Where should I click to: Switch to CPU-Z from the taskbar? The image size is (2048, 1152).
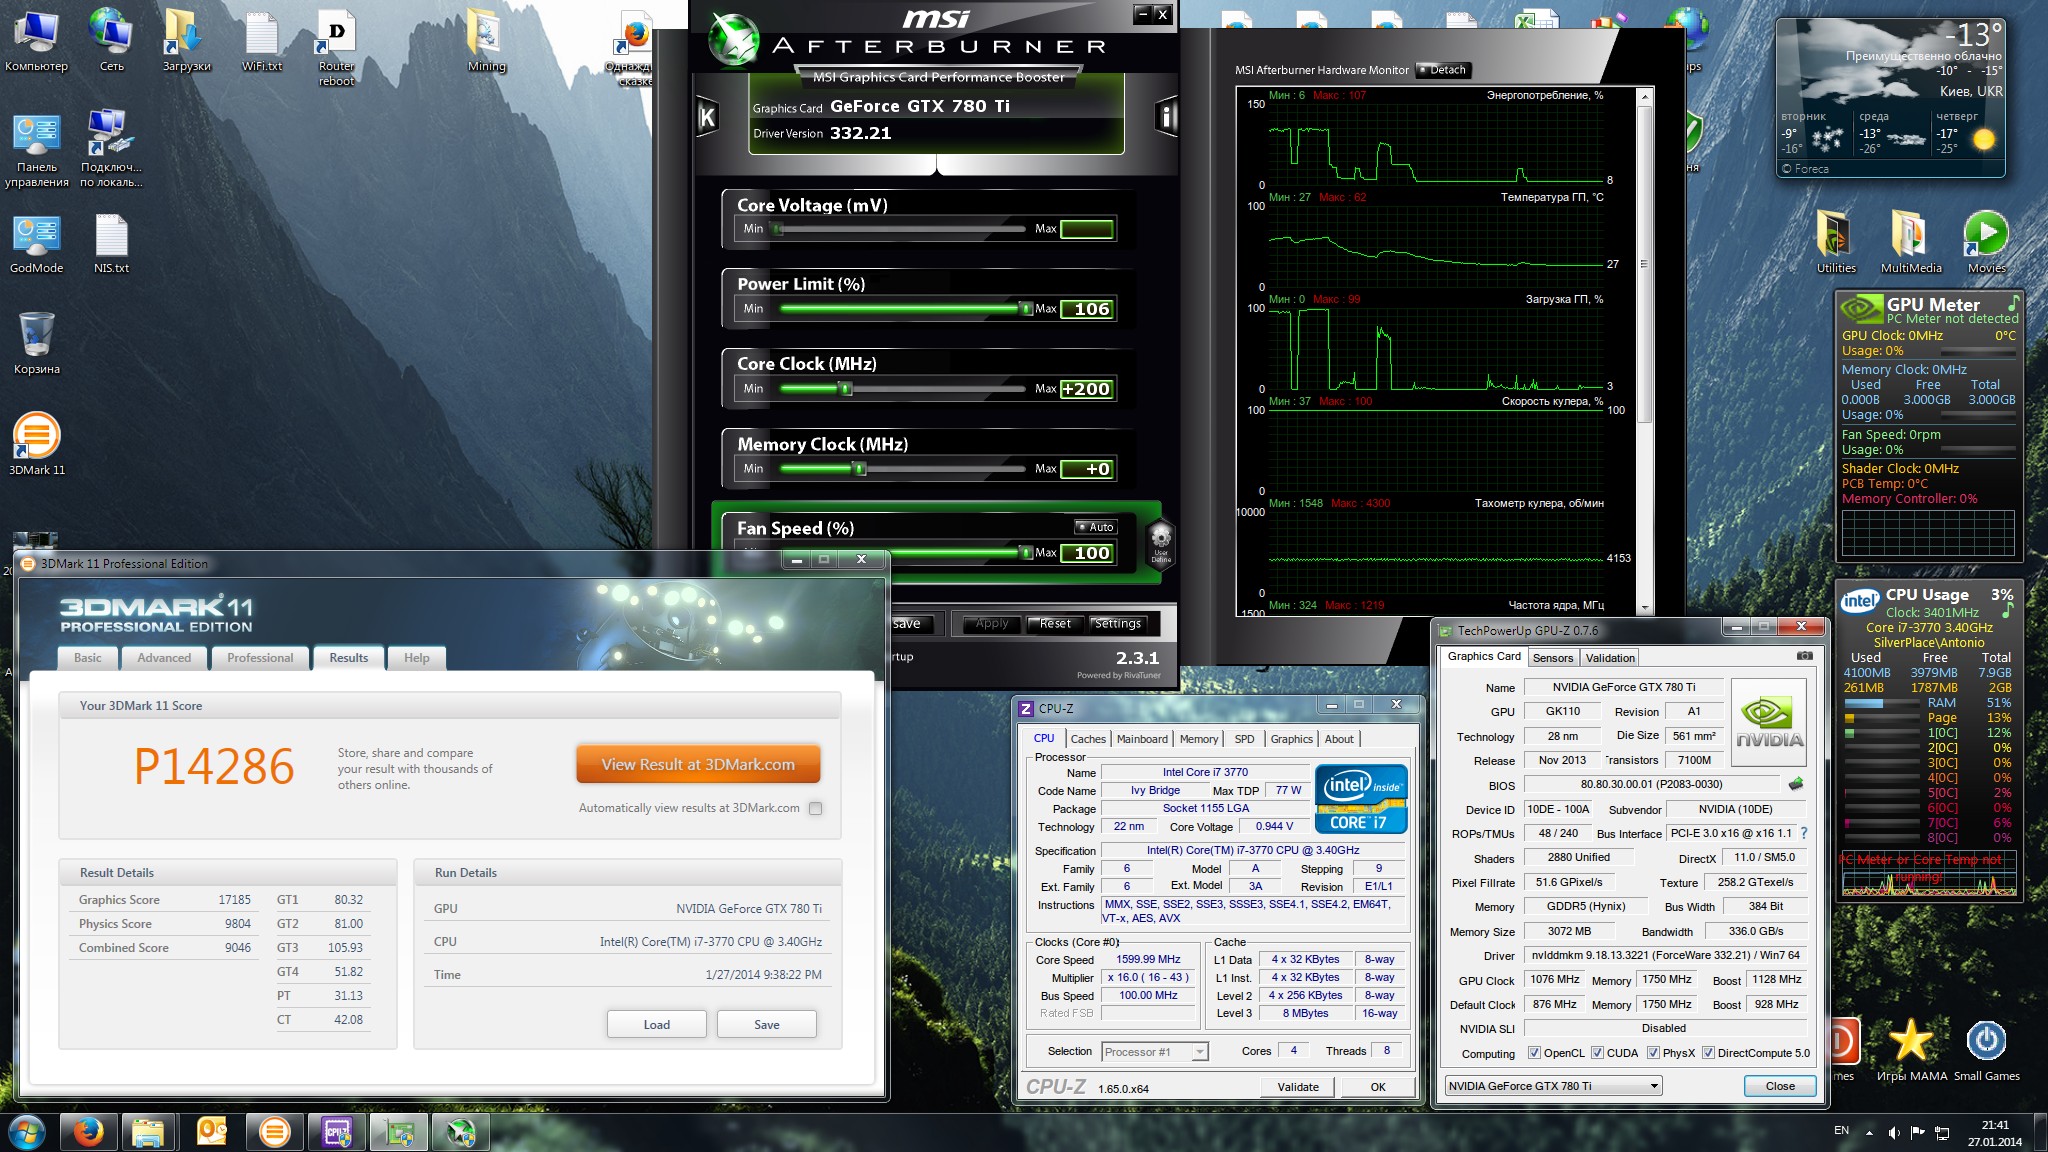click(x=337, y=1132)
